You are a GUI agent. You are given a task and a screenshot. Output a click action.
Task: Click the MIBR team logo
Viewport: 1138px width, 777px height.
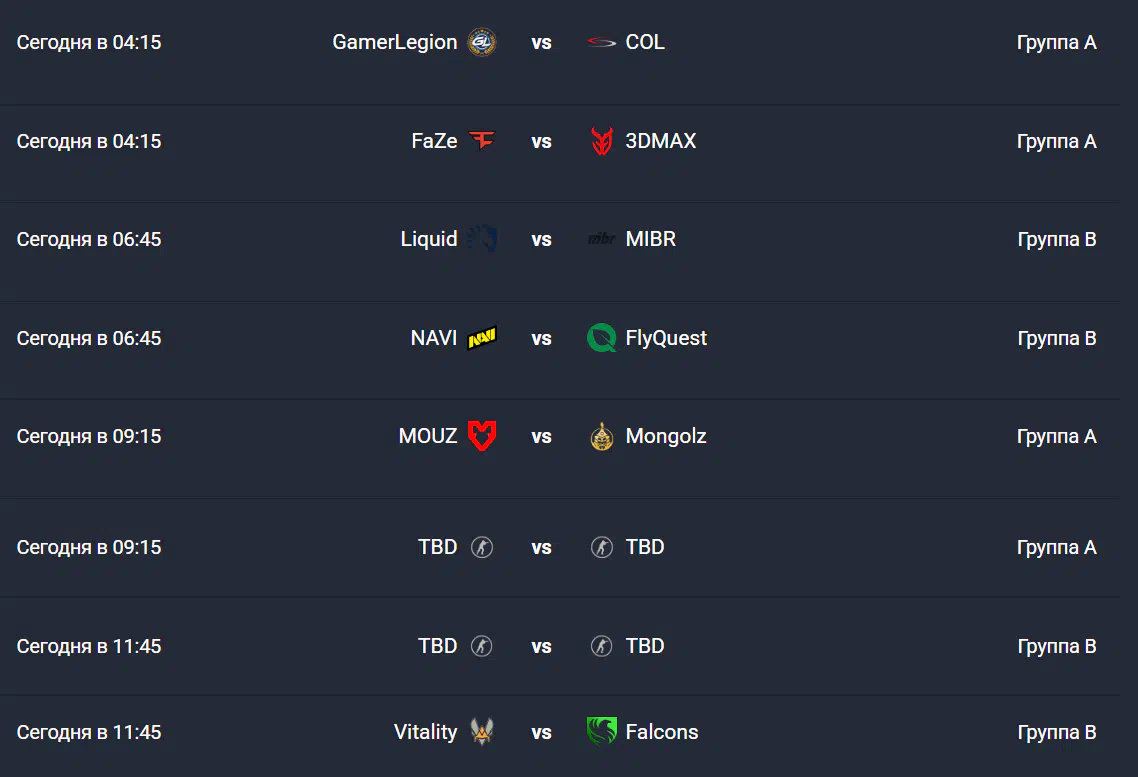(x=602, y=239)
